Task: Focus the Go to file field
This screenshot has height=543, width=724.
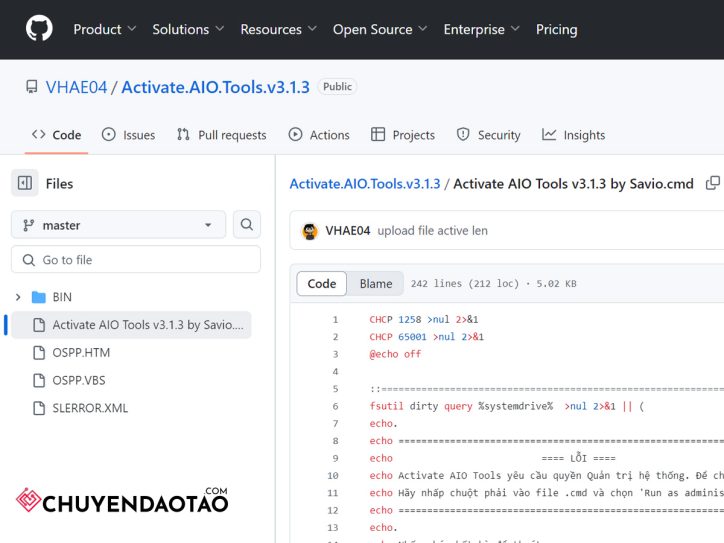Action: point(136,259)
